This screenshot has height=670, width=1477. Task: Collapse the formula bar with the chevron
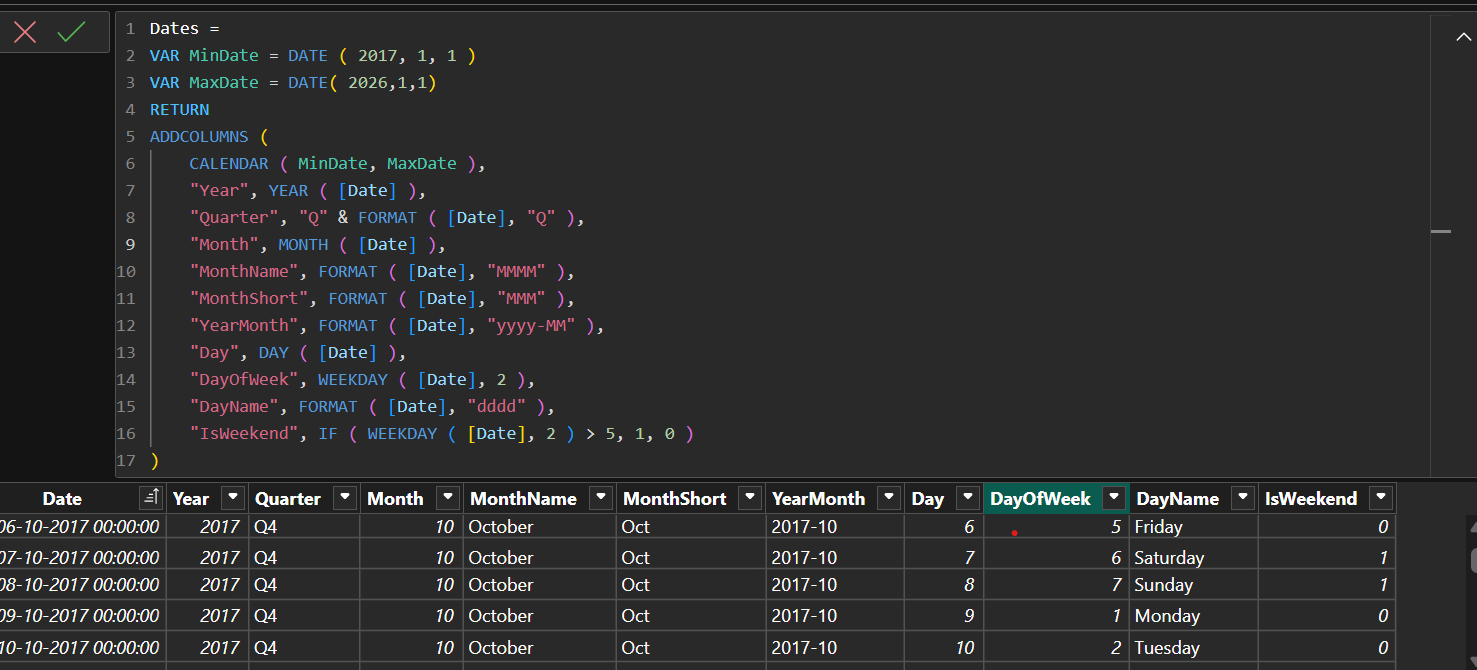[1463, 37]
